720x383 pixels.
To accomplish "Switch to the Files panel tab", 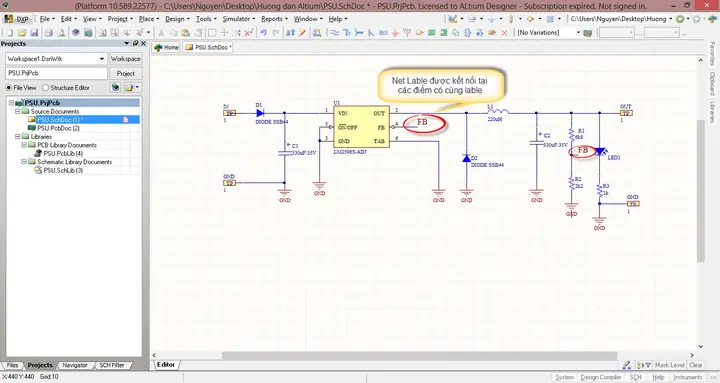I will tap(12, 366).
